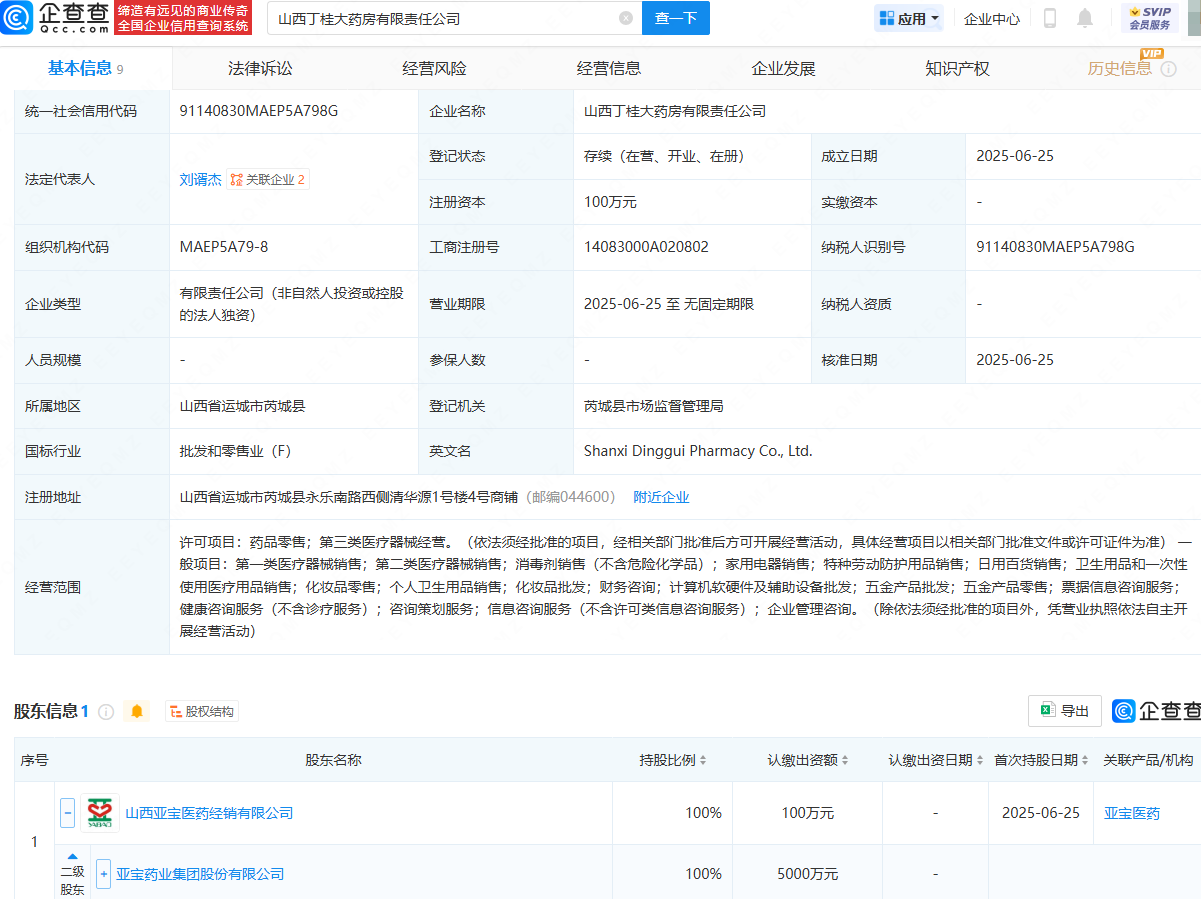Switch to the 经营风险 tab
Viewport: 1201px width, 899px height.
pyautogui.click(x=434, y=69)
